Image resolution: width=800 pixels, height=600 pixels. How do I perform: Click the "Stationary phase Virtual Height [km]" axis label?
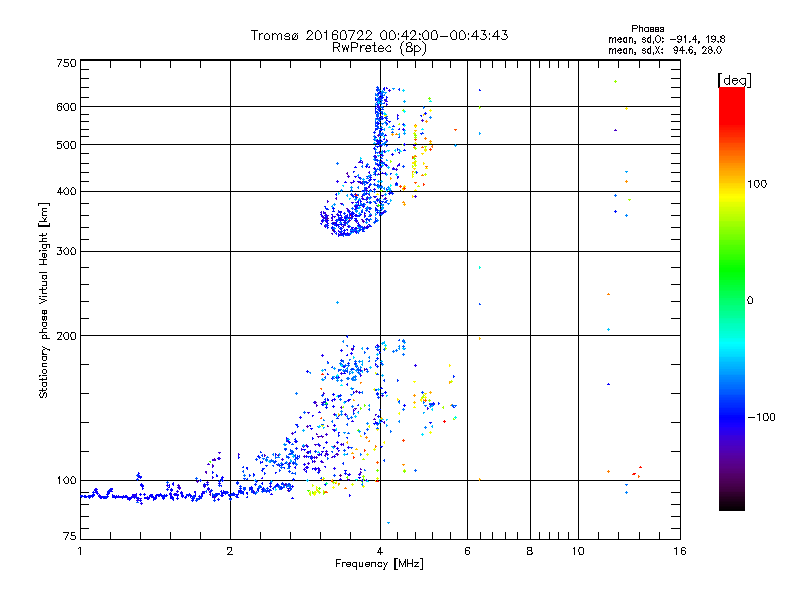point(44,300)
